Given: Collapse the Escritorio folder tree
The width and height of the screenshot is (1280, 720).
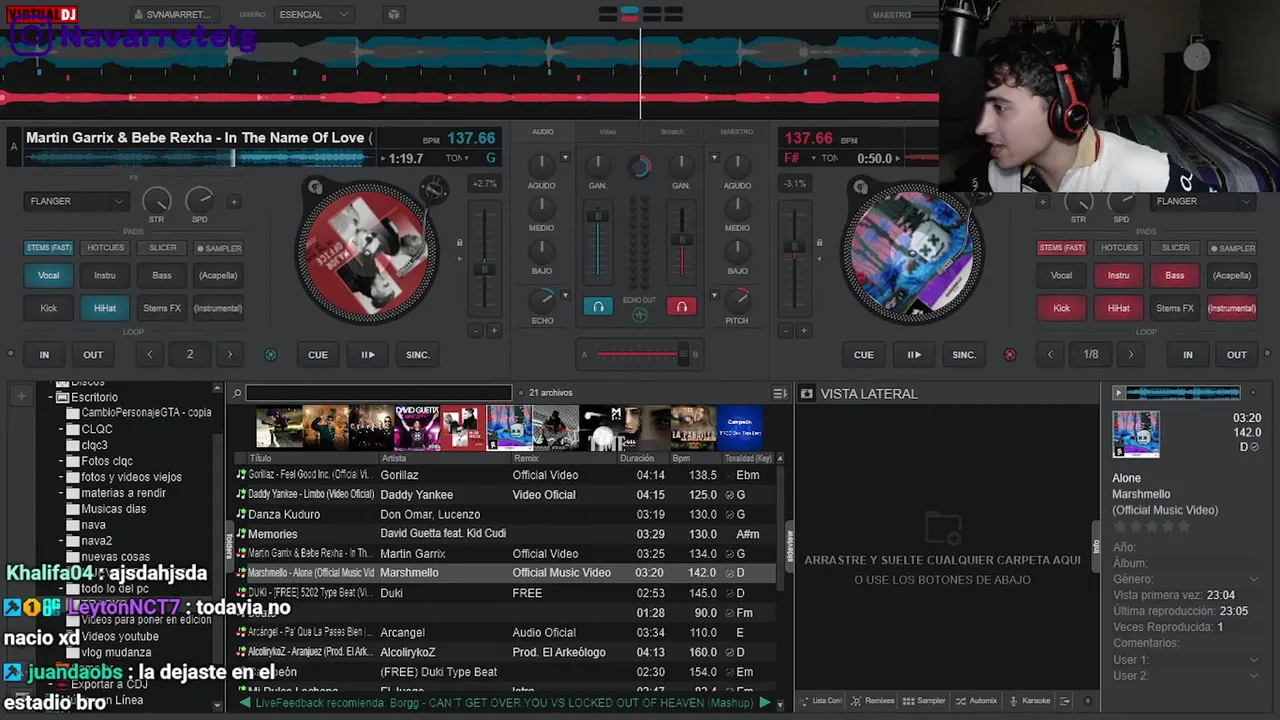Looking at the screenshot, I should click(x=51, y=397).
